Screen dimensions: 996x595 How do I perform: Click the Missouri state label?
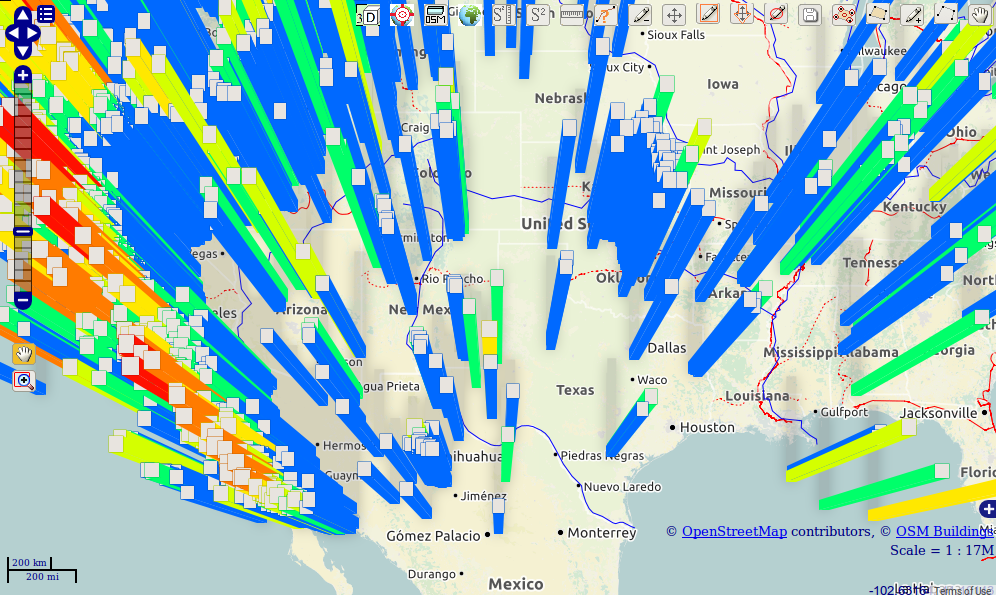coord(738,192)
